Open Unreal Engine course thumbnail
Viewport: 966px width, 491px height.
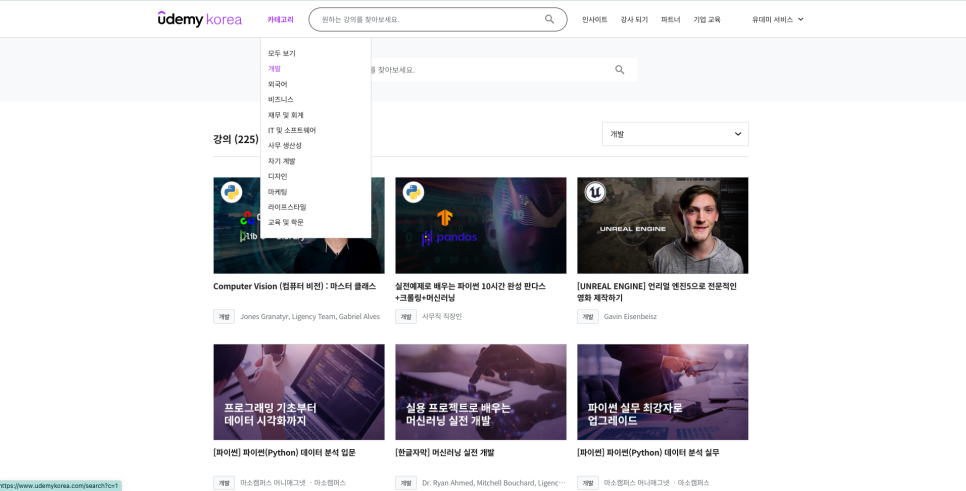(662, 225)
